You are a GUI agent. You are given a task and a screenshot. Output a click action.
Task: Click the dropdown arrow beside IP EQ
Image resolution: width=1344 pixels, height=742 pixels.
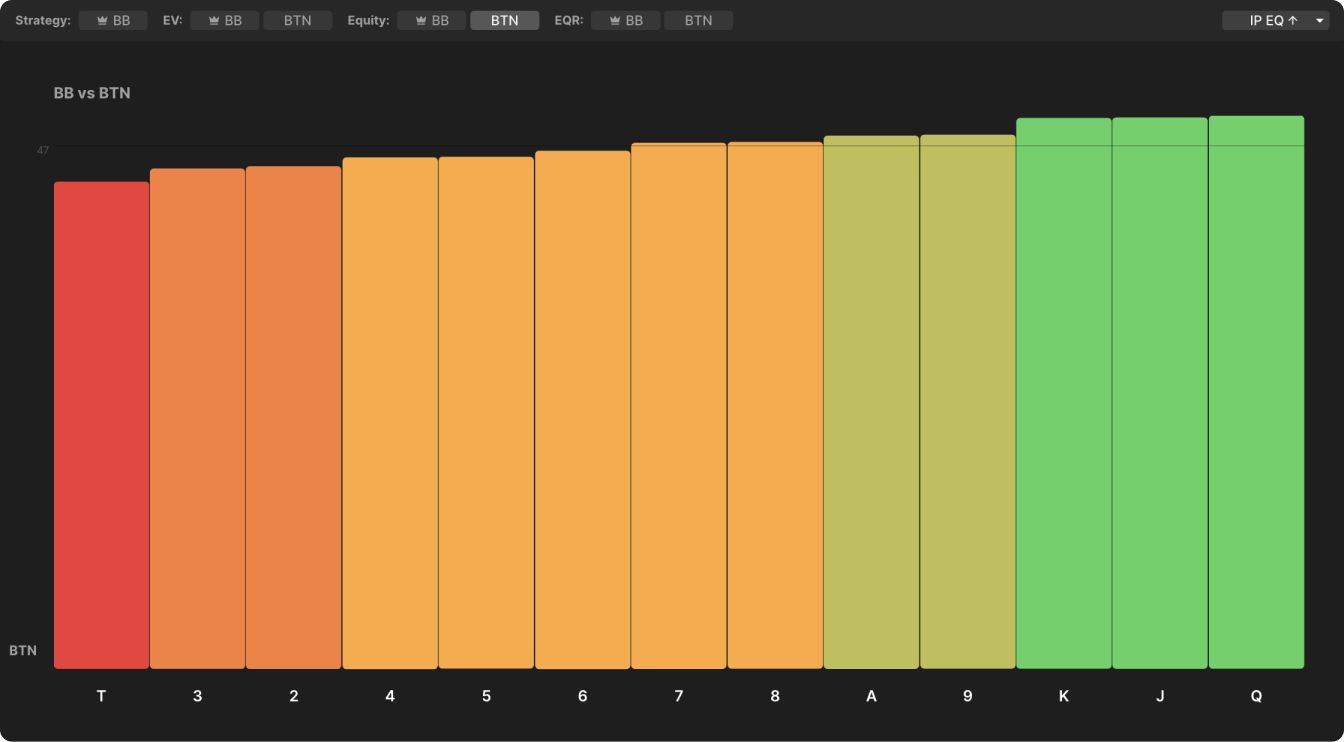click(1320, 21)
